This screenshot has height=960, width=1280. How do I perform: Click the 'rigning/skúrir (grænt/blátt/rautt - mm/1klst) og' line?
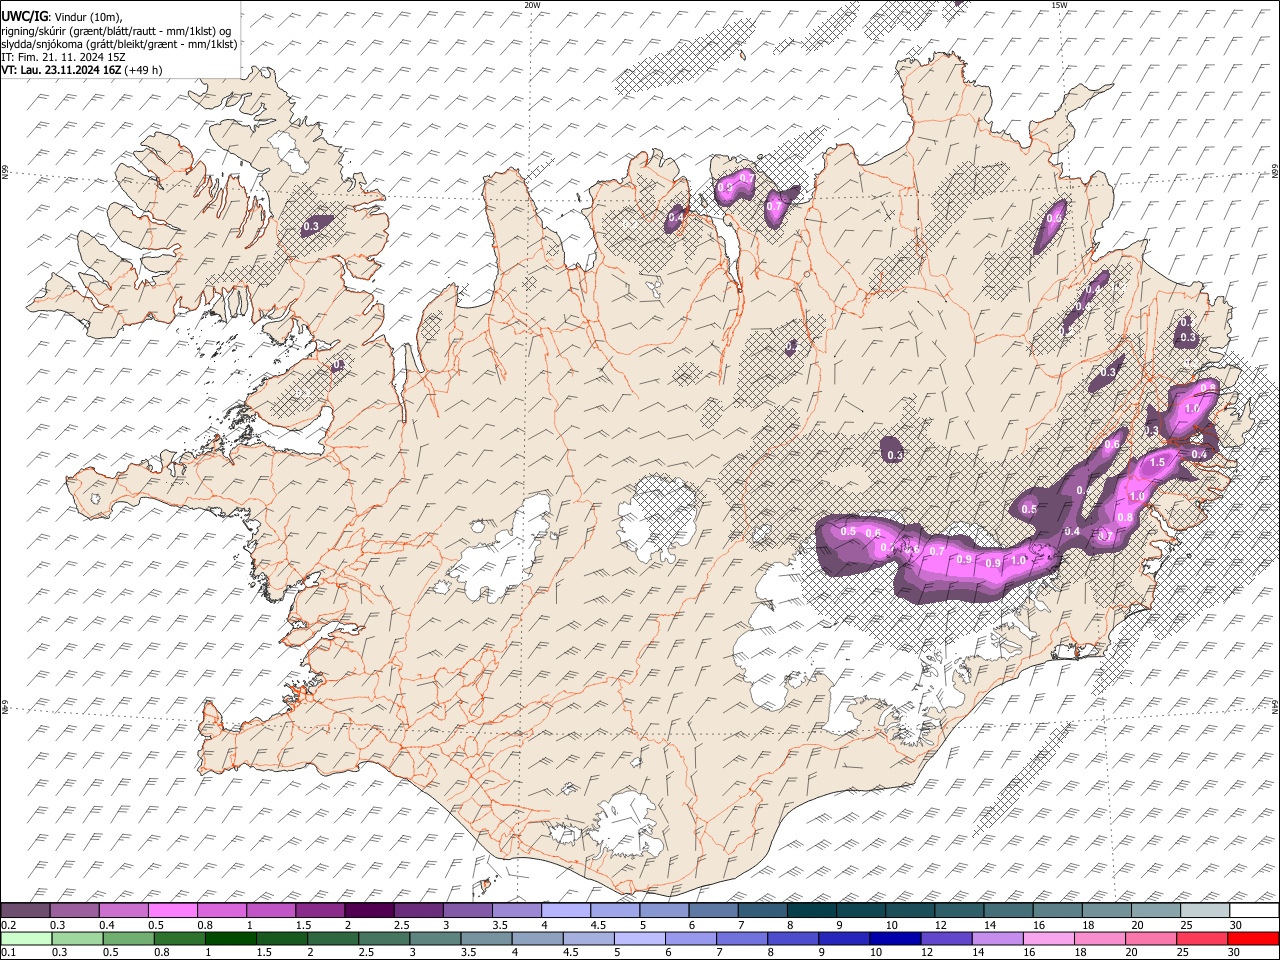click(116, 31)
